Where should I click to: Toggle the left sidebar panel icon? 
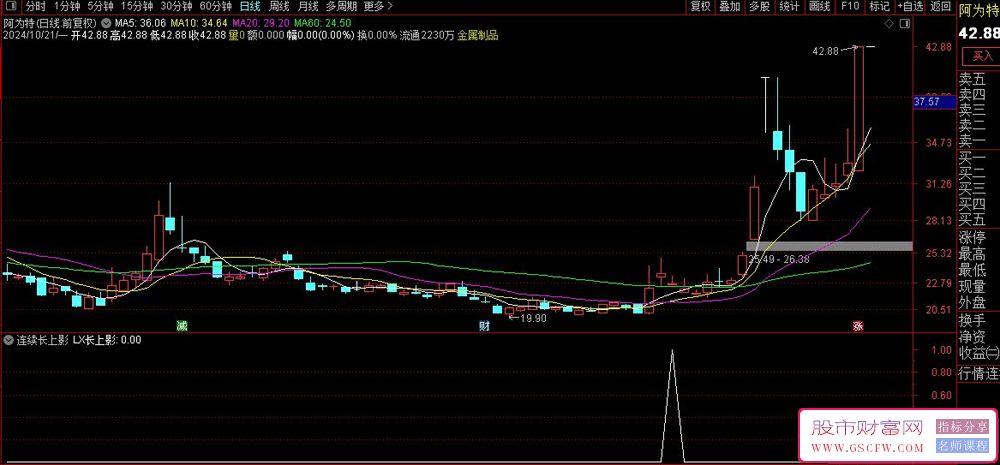[x=11, y=6]
